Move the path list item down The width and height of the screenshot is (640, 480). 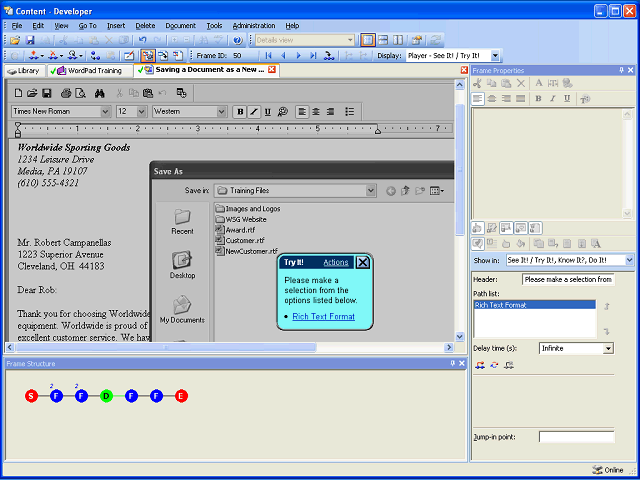(607, 331)
